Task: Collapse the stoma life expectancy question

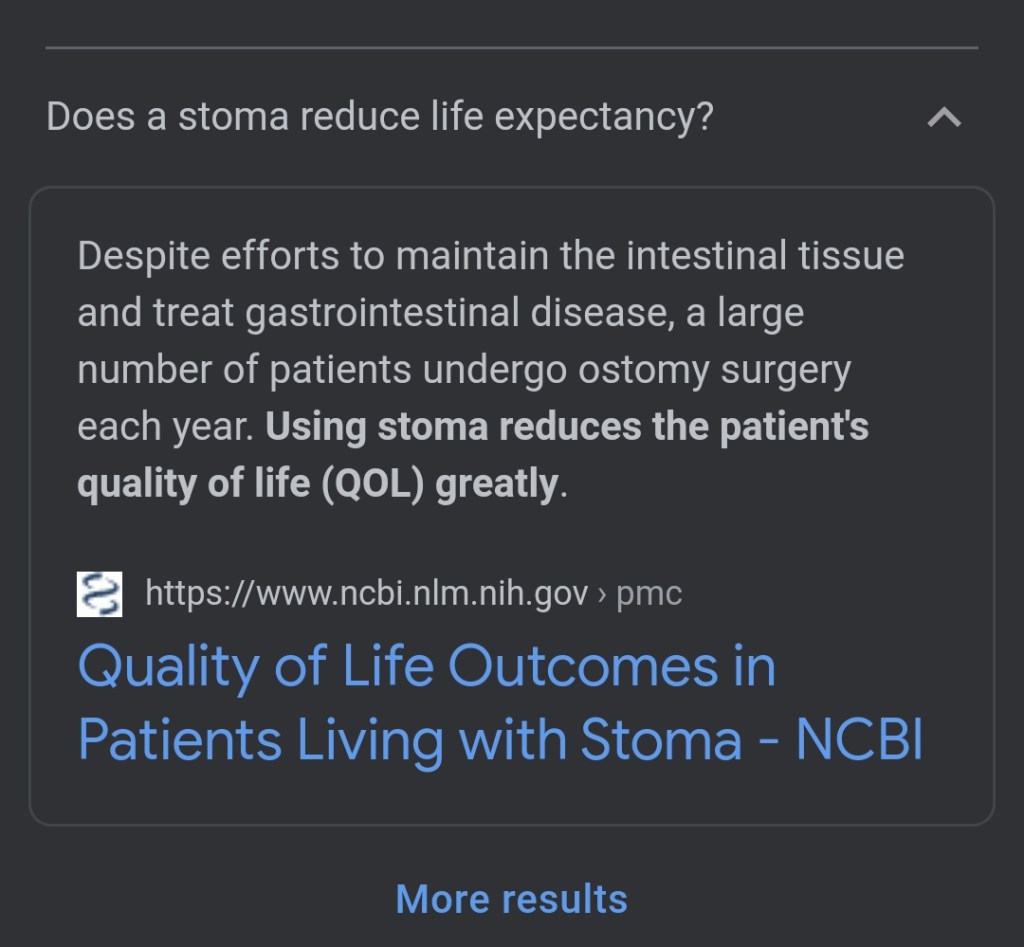Action: (x=944, y=118)
